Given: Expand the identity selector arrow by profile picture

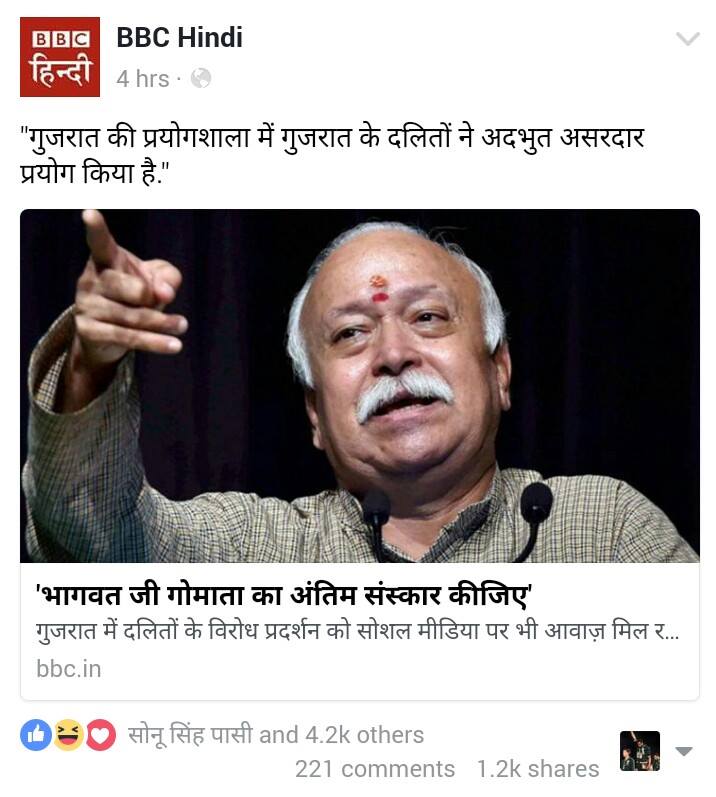Looking at the screenshot, I should (x=683, y=751).
